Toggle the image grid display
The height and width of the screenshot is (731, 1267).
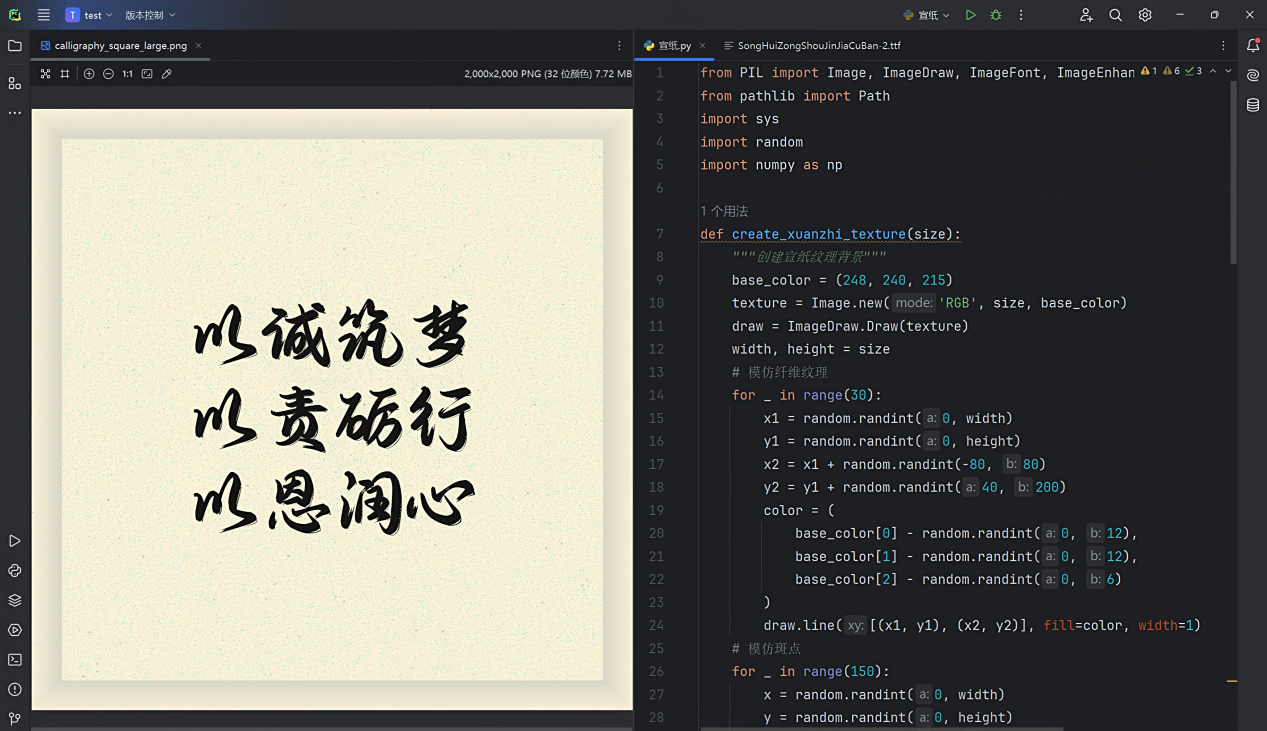pyautogui.click(x=65, y=74)
